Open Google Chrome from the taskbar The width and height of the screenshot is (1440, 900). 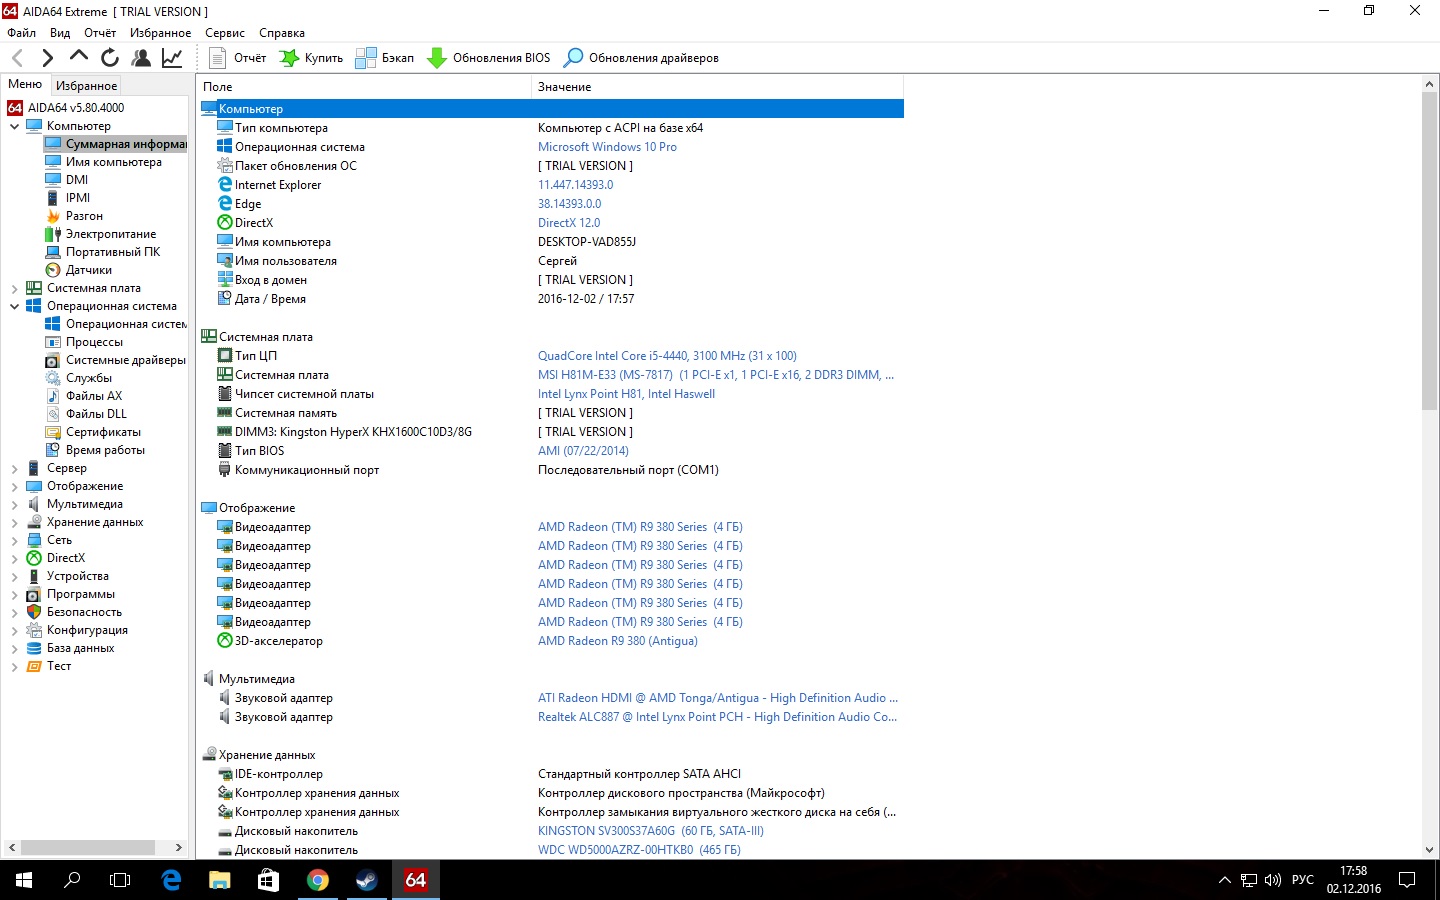(x=318, y=880)
